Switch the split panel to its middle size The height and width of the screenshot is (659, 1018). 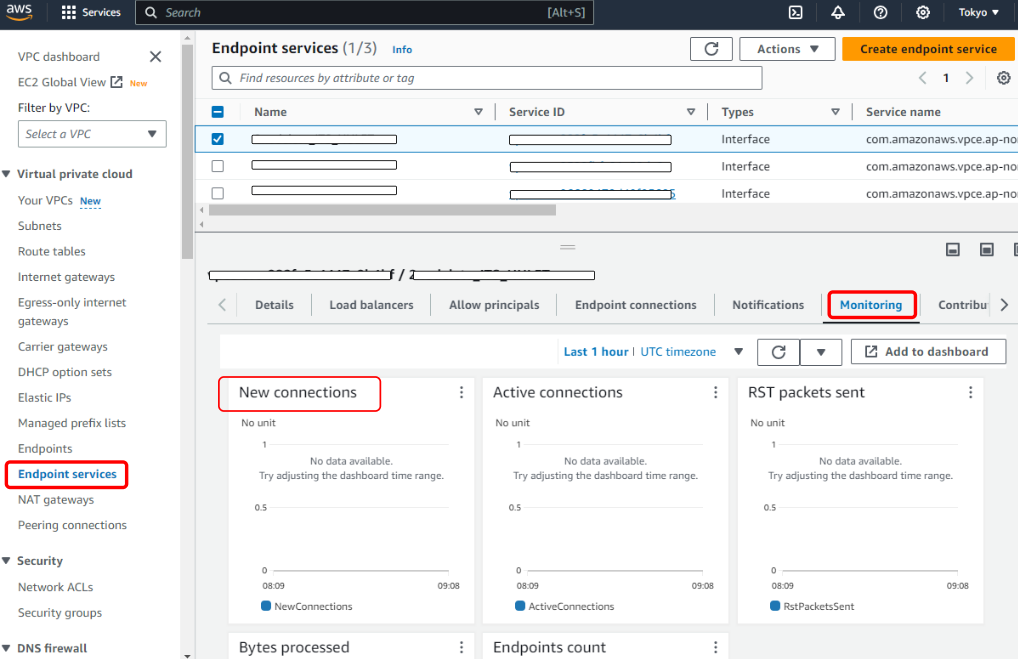[x=986, y=249]
